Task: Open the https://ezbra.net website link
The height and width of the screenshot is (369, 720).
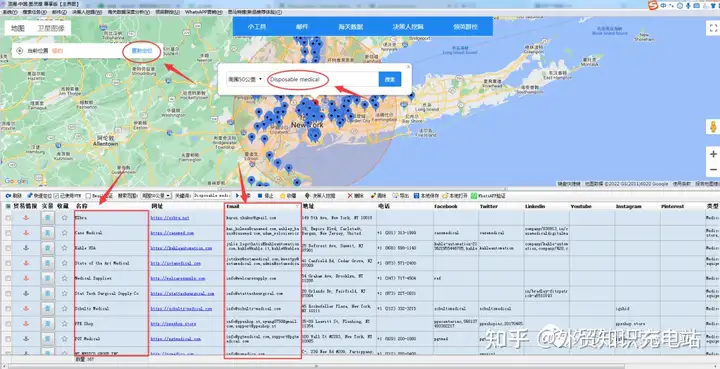Action: (170, 218)
